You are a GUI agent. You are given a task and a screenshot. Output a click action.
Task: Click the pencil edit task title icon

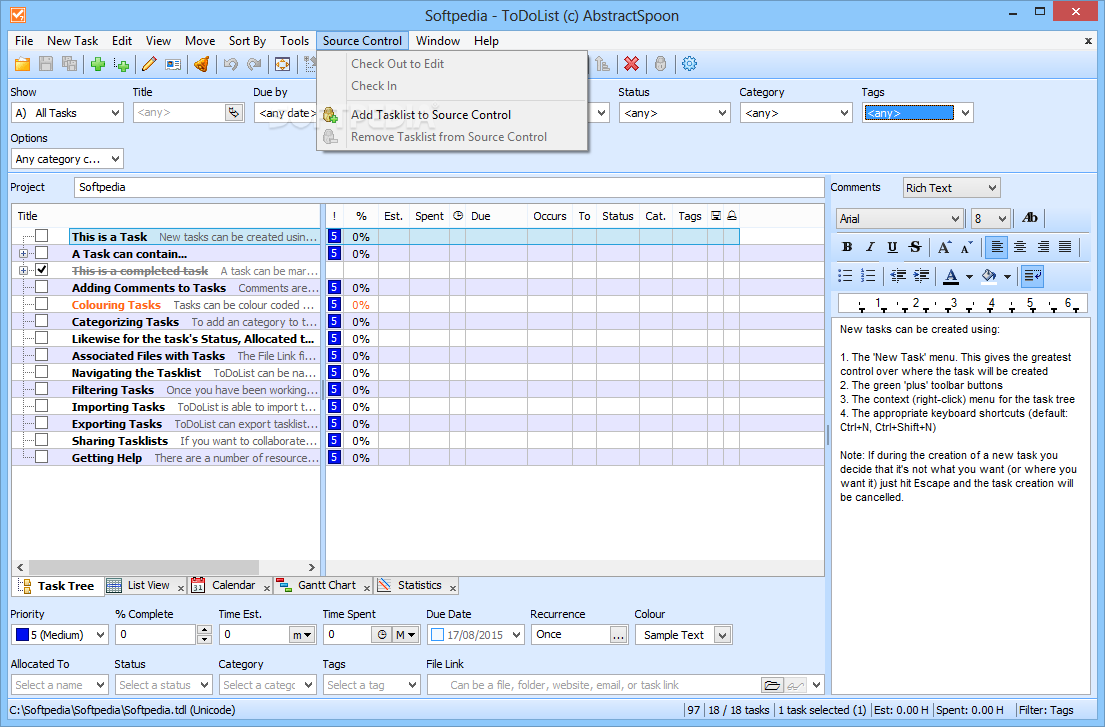click(149, 64)
